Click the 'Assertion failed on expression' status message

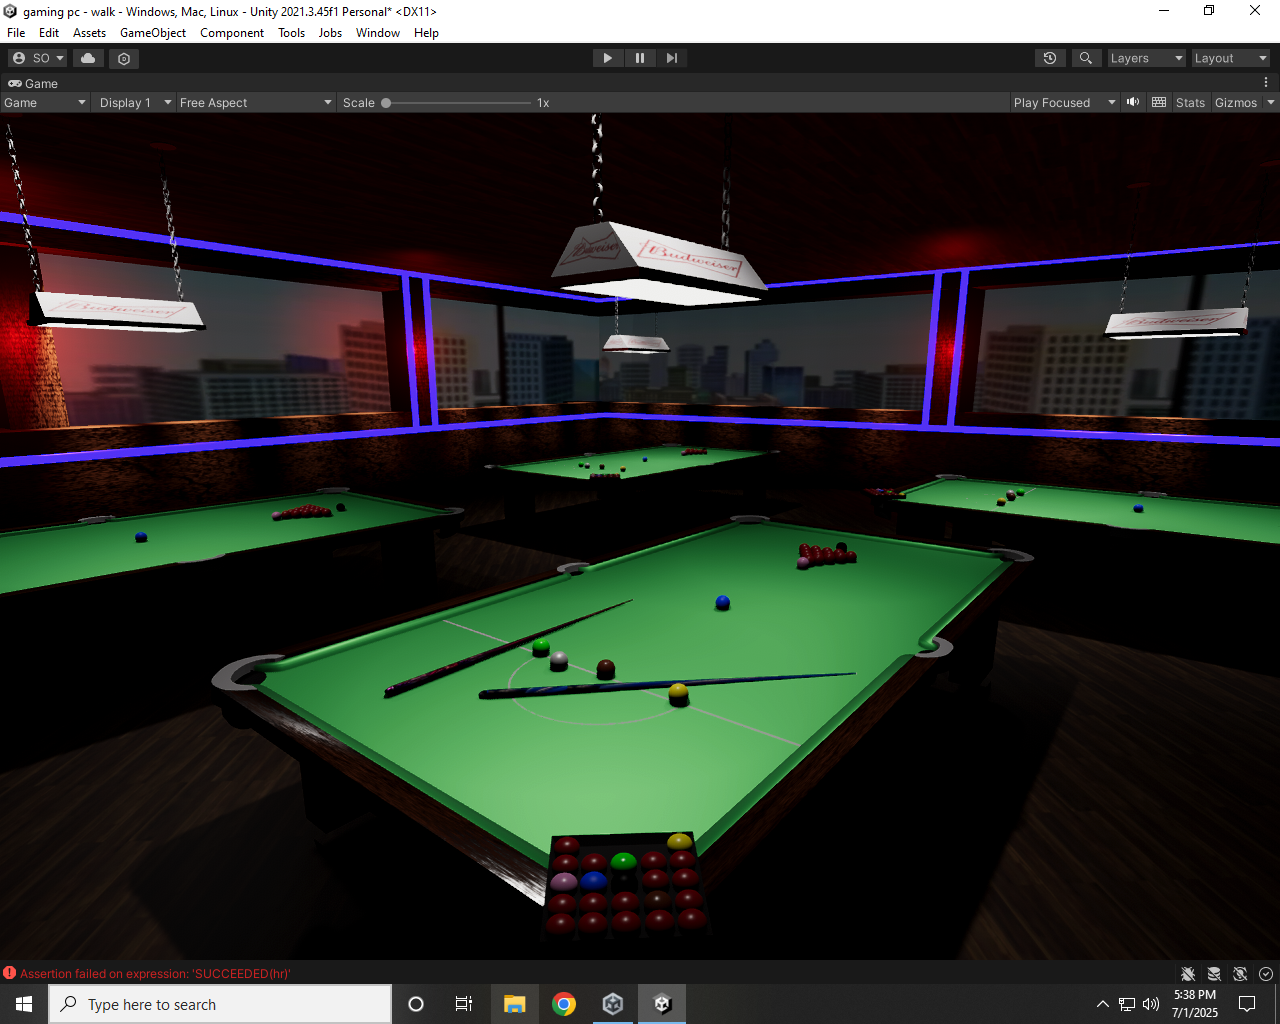(155, 973)
